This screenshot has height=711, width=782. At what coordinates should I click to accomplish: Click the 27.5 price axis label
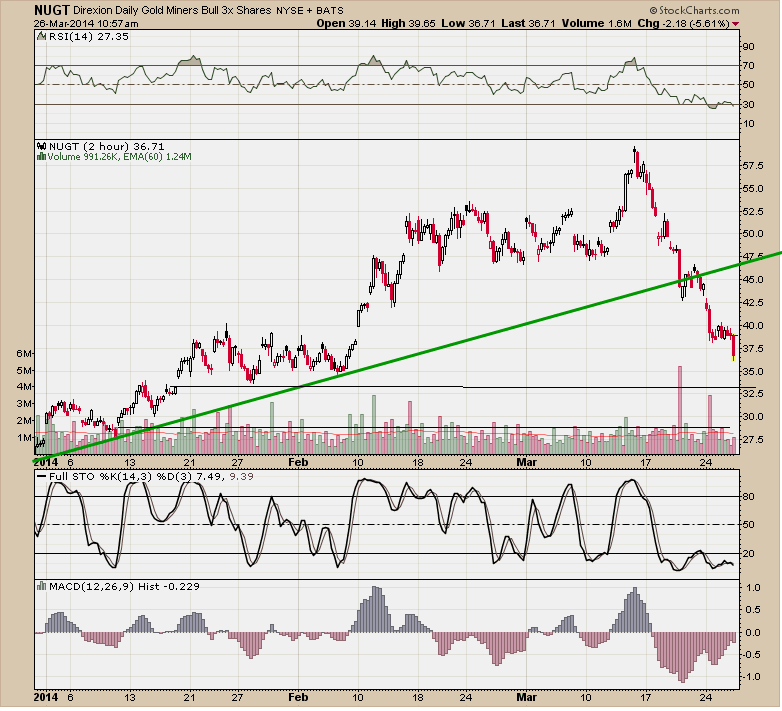tap(753, 439)
